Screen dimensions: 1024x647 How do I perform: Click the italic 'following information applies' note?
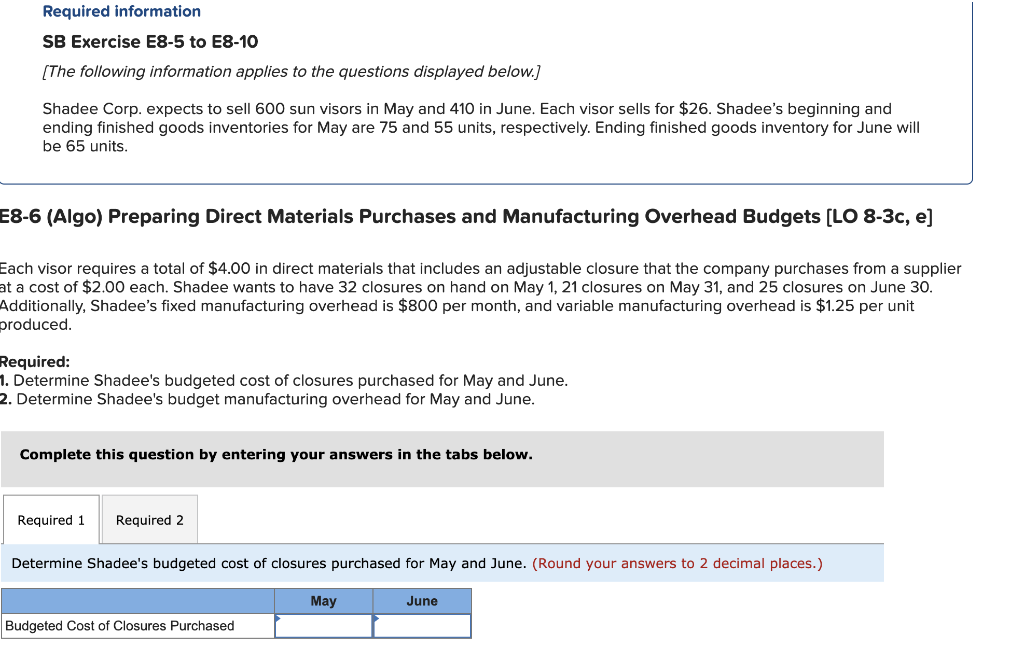coord(291,72)
